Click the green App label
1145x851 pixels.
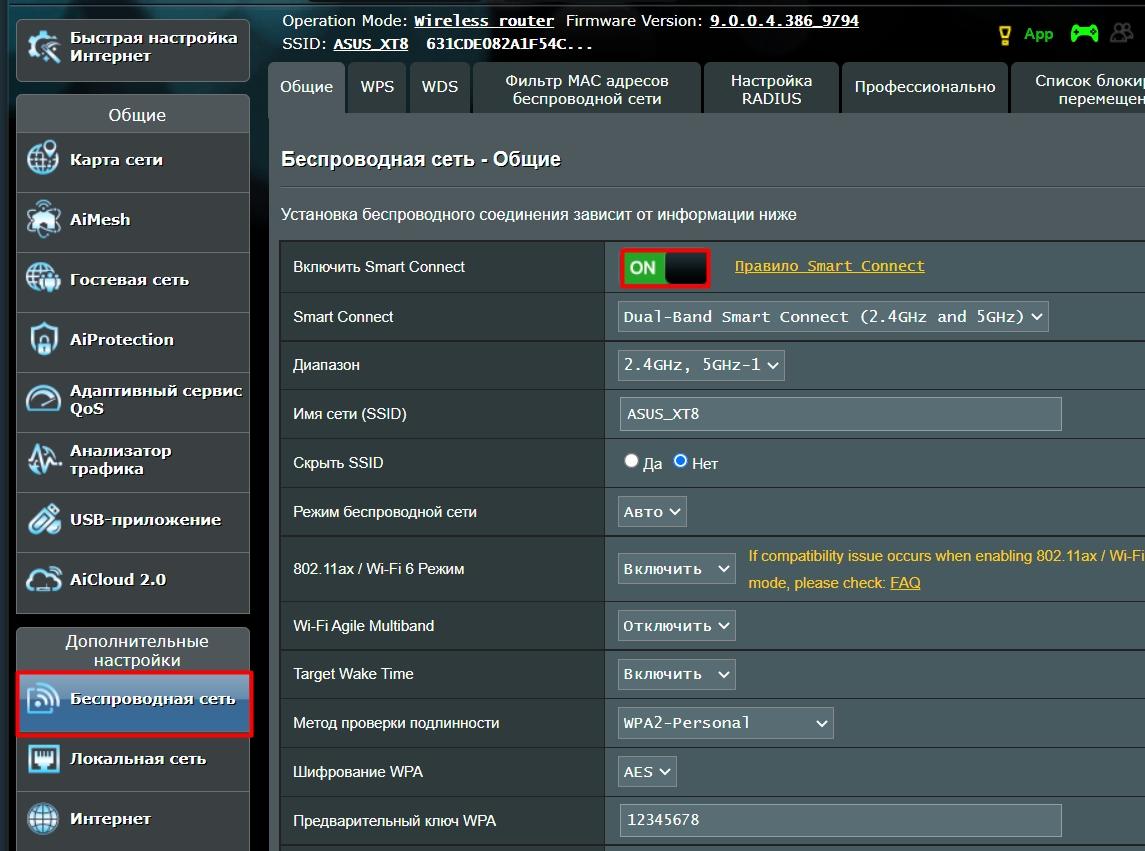tap(1038, 34)
